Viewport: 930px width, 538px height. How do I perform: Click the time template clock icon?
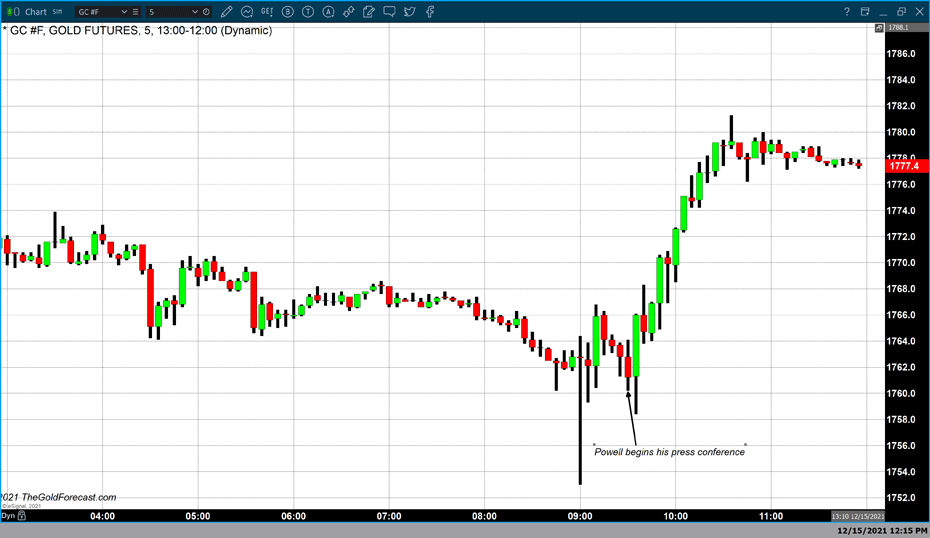click(206, 12)
